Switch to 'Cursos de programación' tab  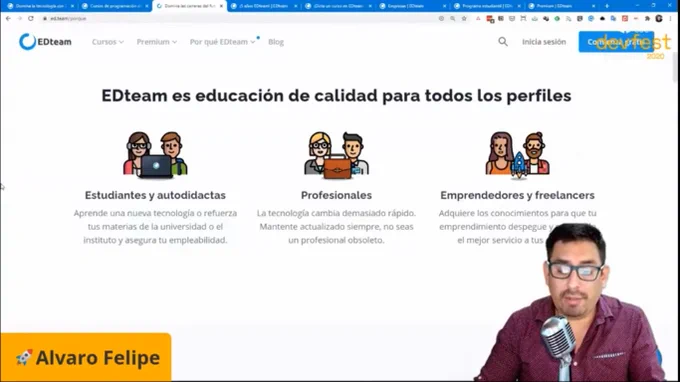(114, 6)
